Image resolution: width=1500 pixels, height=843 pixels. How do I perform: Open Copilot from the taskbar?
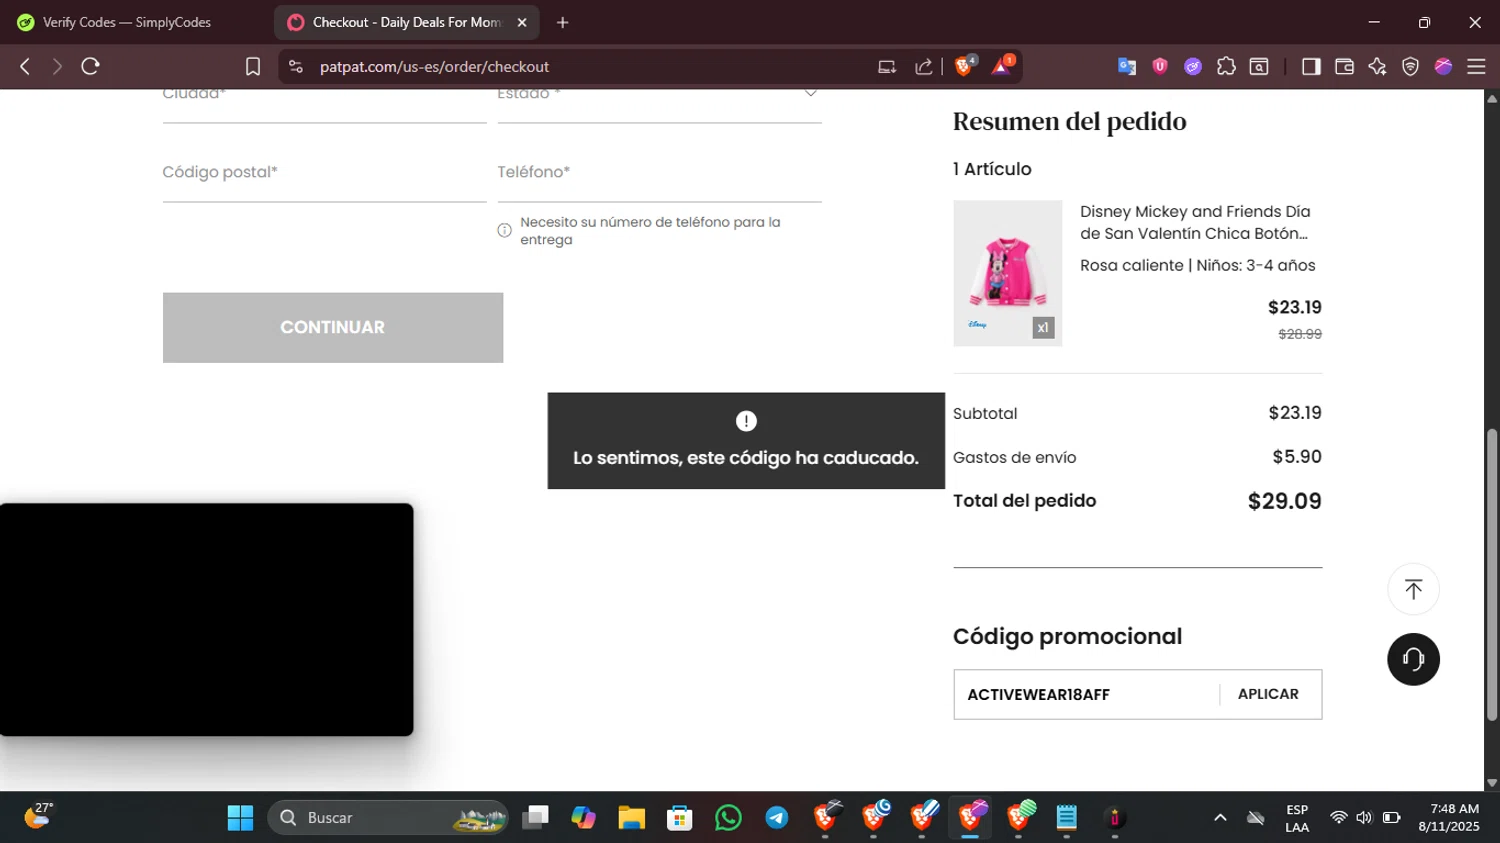click(583, 818)
